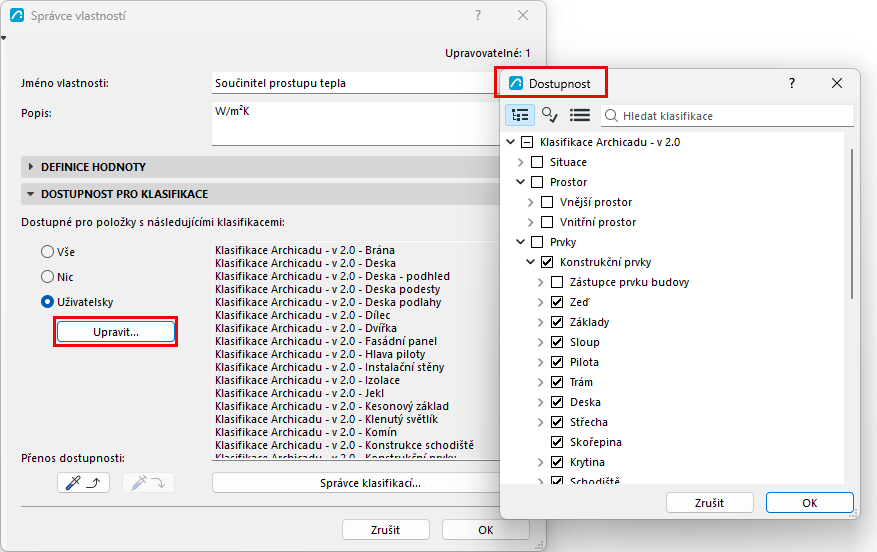Click the pick up availability eyedropper icon
877x552 pixels.
pyautogui.click(x=83, y=483)
